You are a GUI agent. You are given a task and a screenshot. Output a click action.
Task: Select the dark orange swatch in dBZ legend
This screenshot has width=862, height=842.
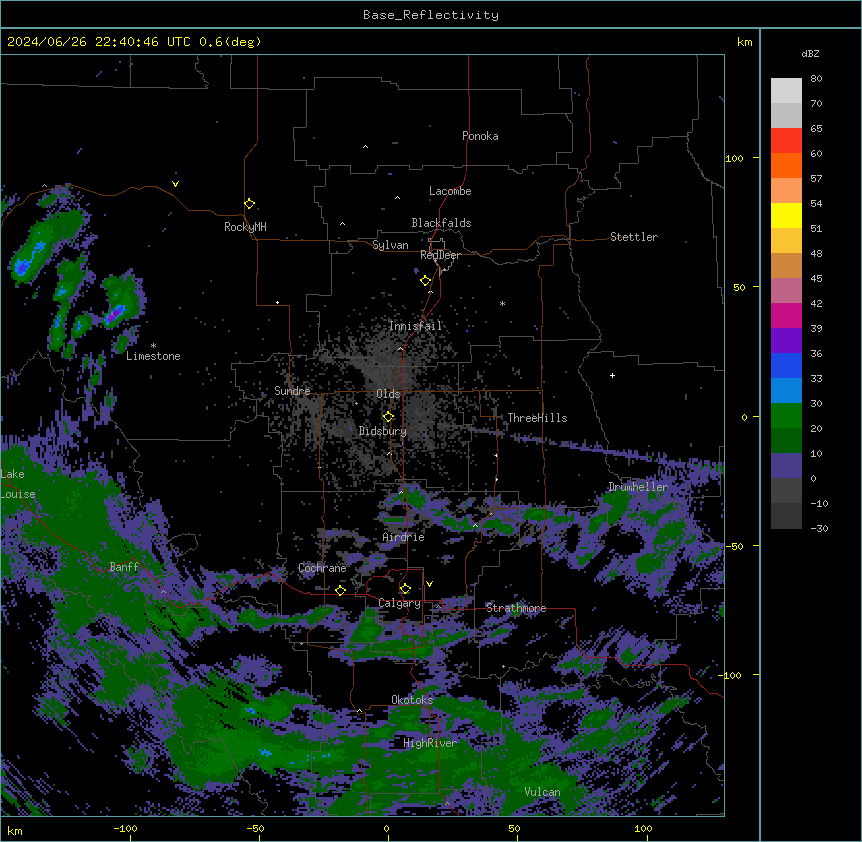coord(786,165)
